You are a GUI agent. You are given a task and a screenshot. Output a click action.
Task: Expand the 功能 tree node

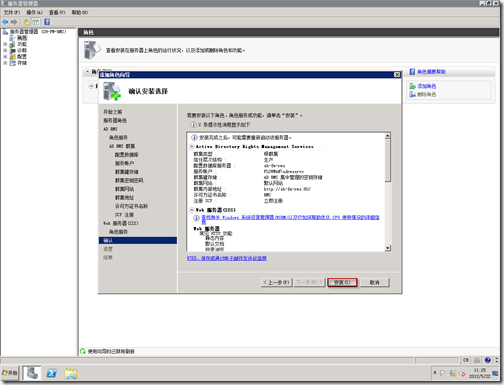[x=5, y=44]
